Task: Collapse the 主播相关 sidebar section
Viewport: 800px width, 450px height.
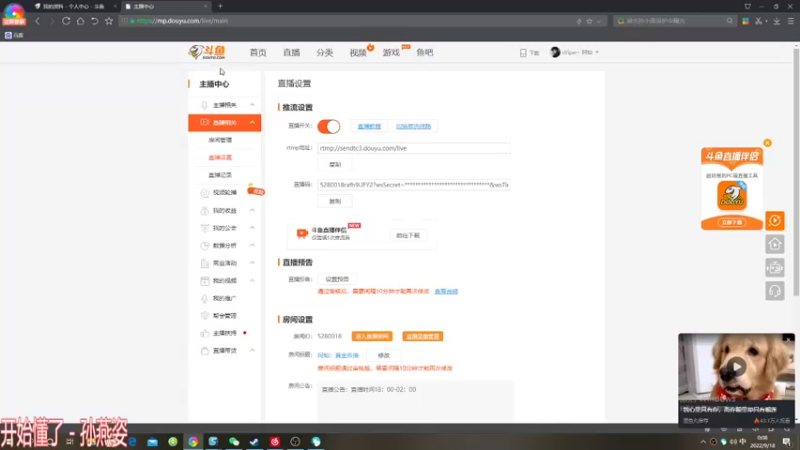Action: (252, 105)
